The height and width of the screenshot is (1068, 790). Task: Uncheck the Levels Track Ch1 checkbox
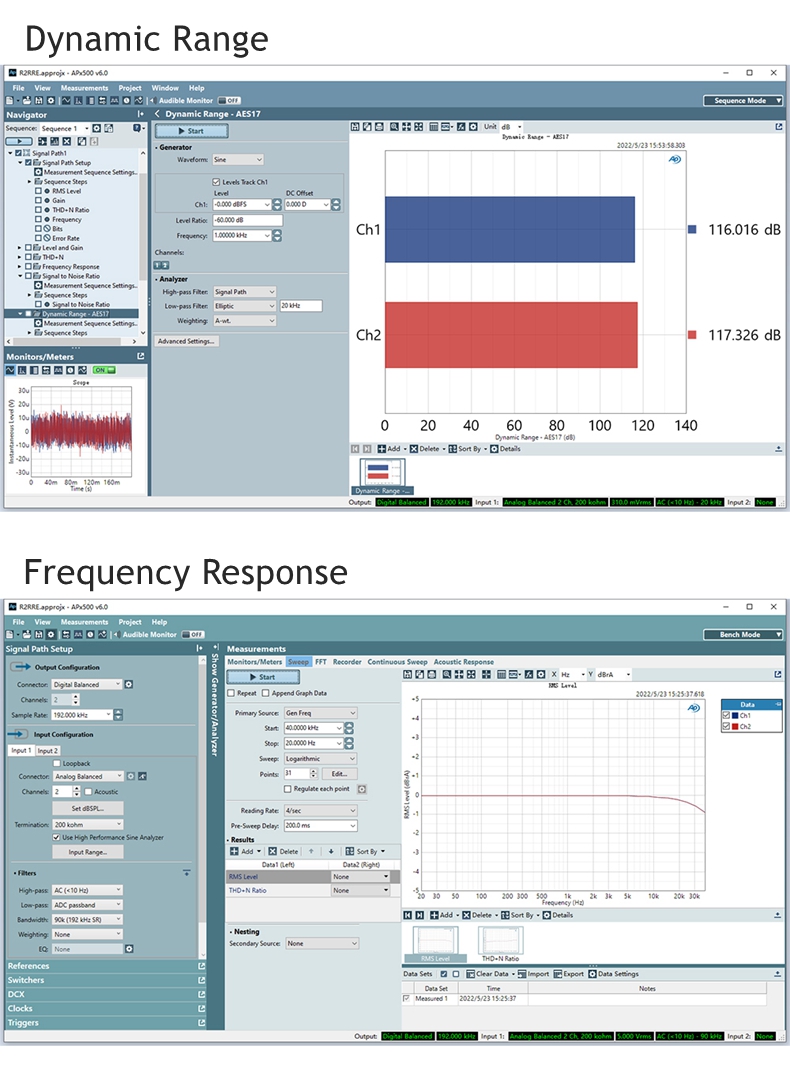(215, 182)
